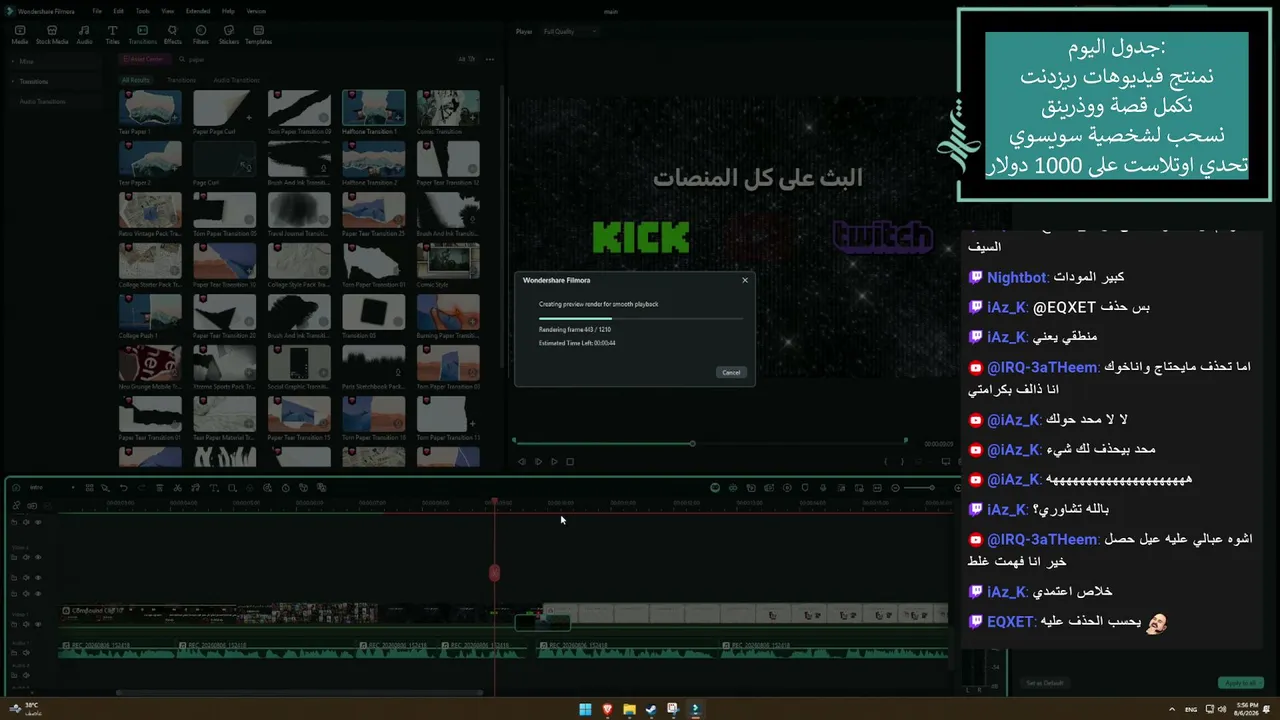Add Tear Paper 1 using its plus icon

click(x=175, y=118)
